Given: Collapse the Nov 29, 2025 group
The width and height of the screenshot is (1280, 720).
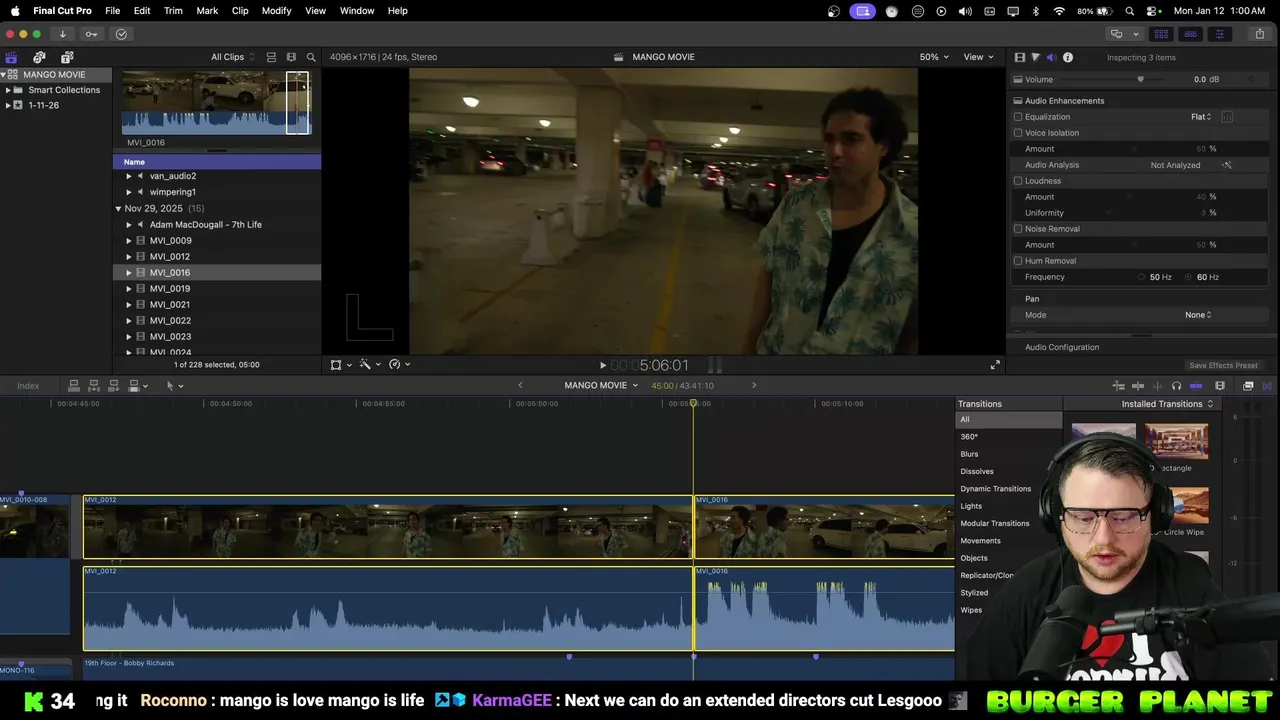Looking at the screenshot, I should (x=118, y=209).
